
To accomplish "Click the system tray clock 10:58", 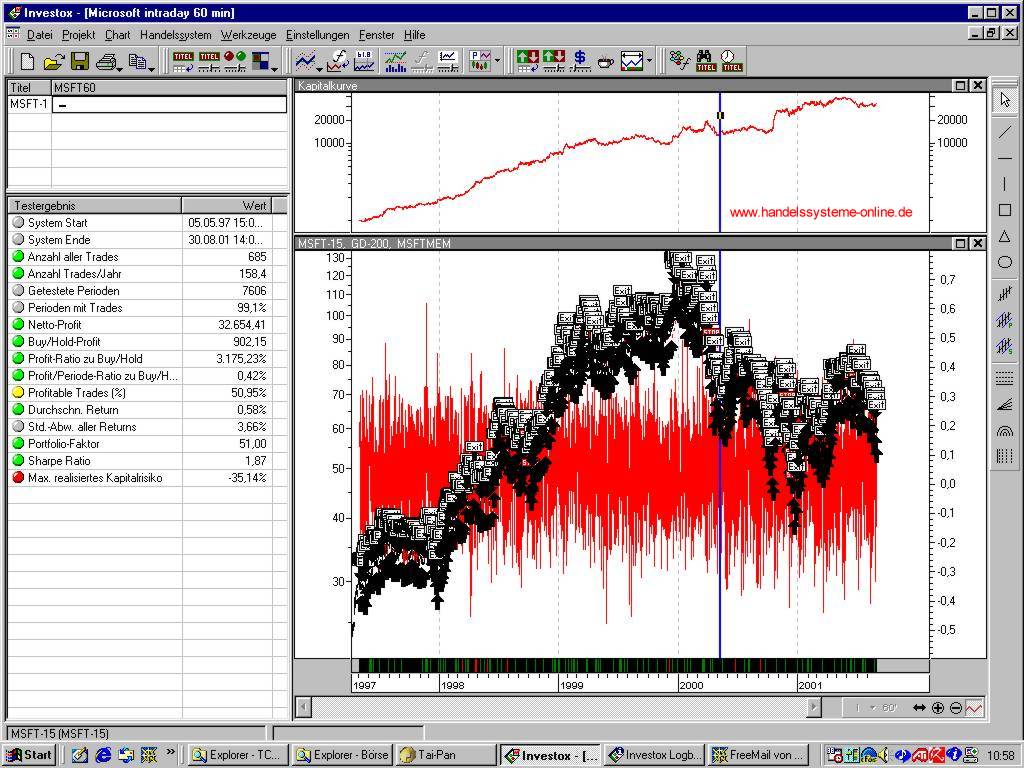I will 1000,756.
